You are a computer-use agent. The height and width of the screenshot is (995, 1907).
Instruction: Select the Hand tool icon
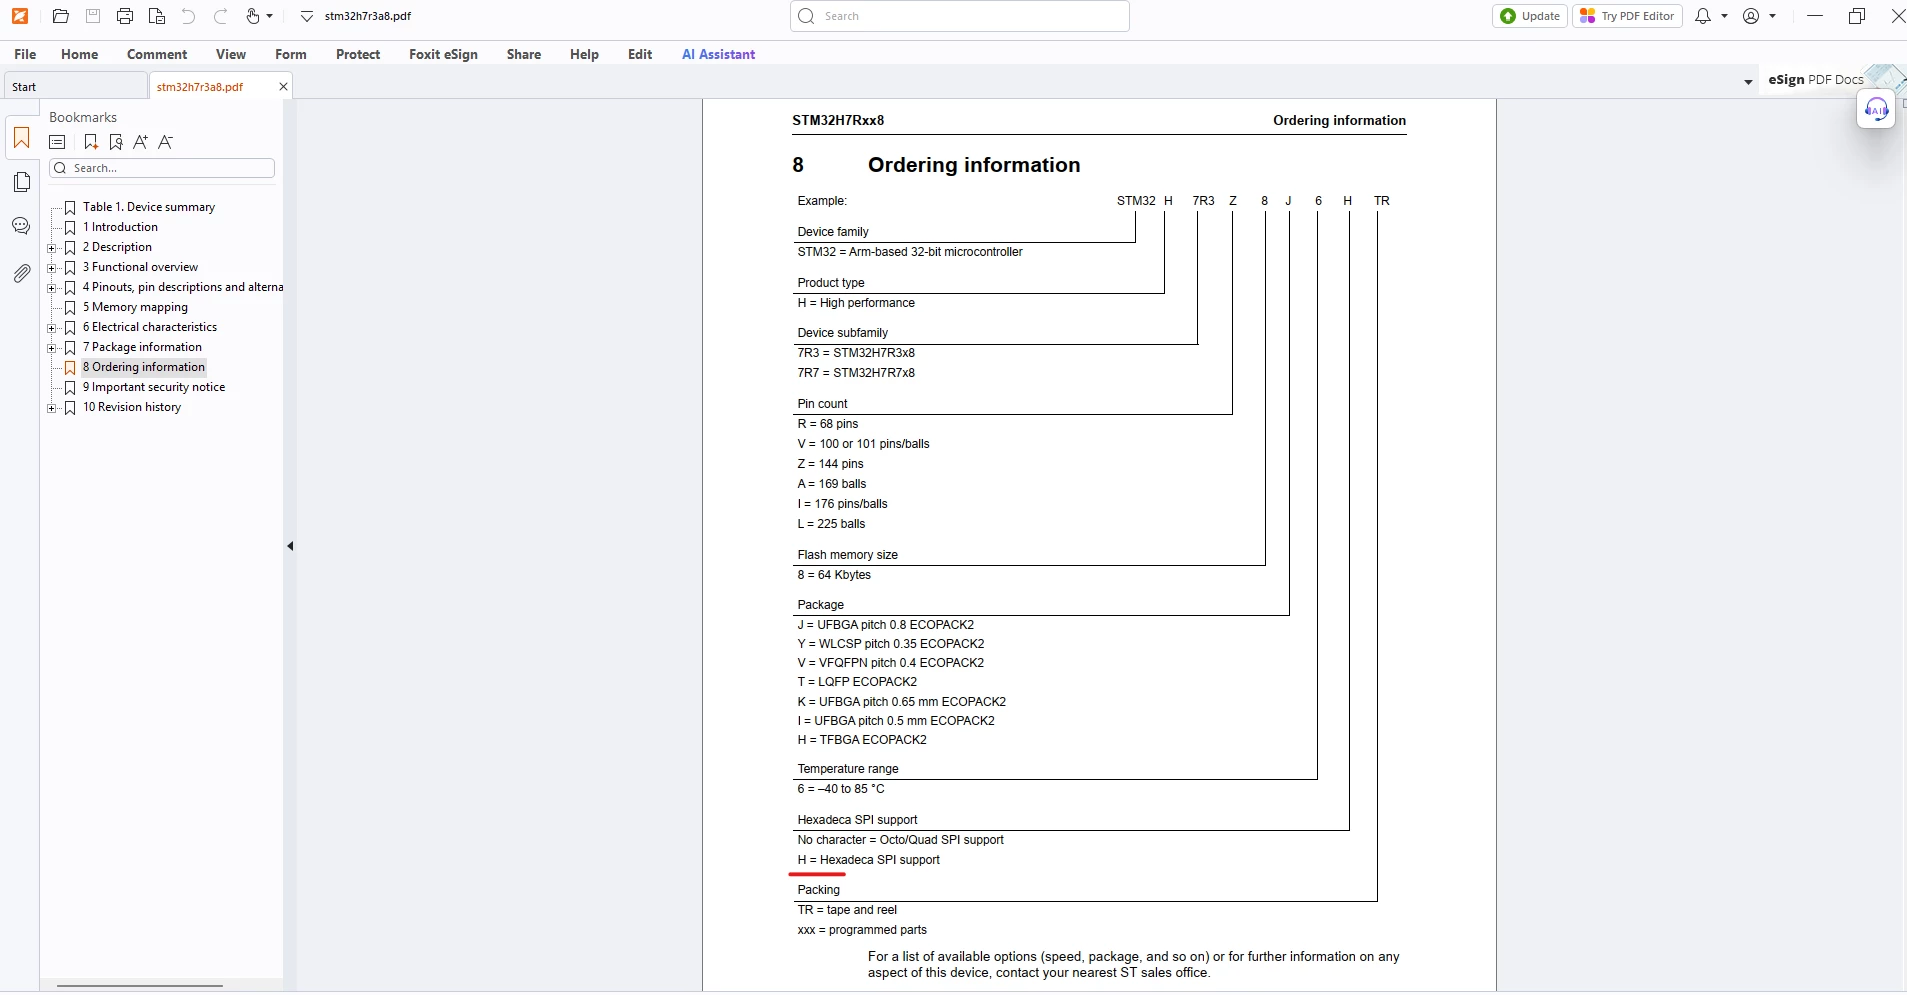pos(253,16)
